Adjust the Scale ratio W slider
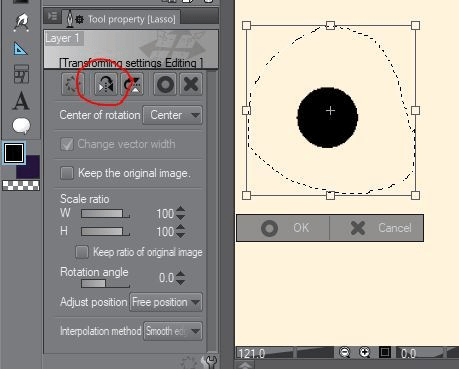Image resolution: width=459 pixels, height=369 pixels. coord(105,214)
